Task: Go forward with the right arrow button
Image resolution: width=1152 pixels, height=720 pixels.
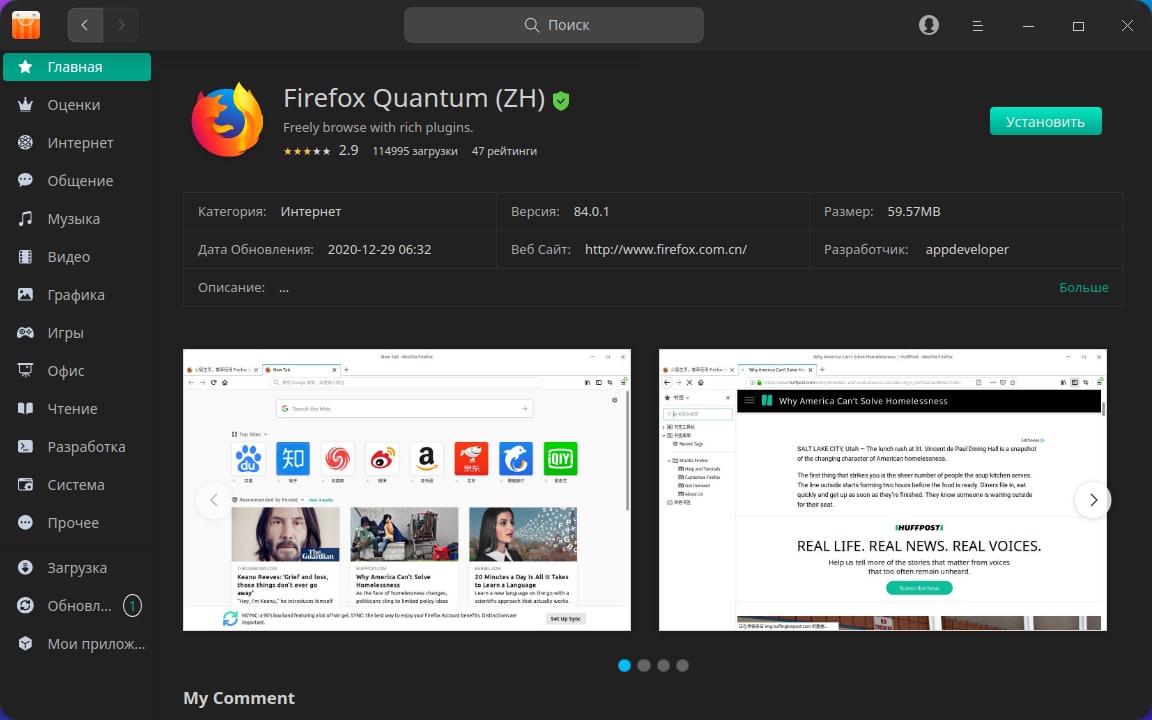Action: (120, 25)
